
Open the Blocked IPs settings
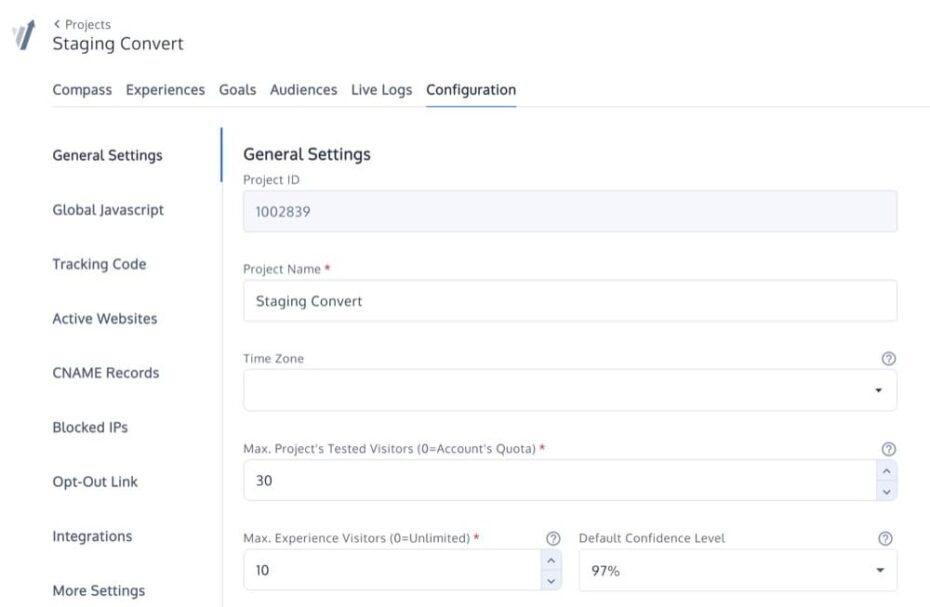[x=90, y=427]
